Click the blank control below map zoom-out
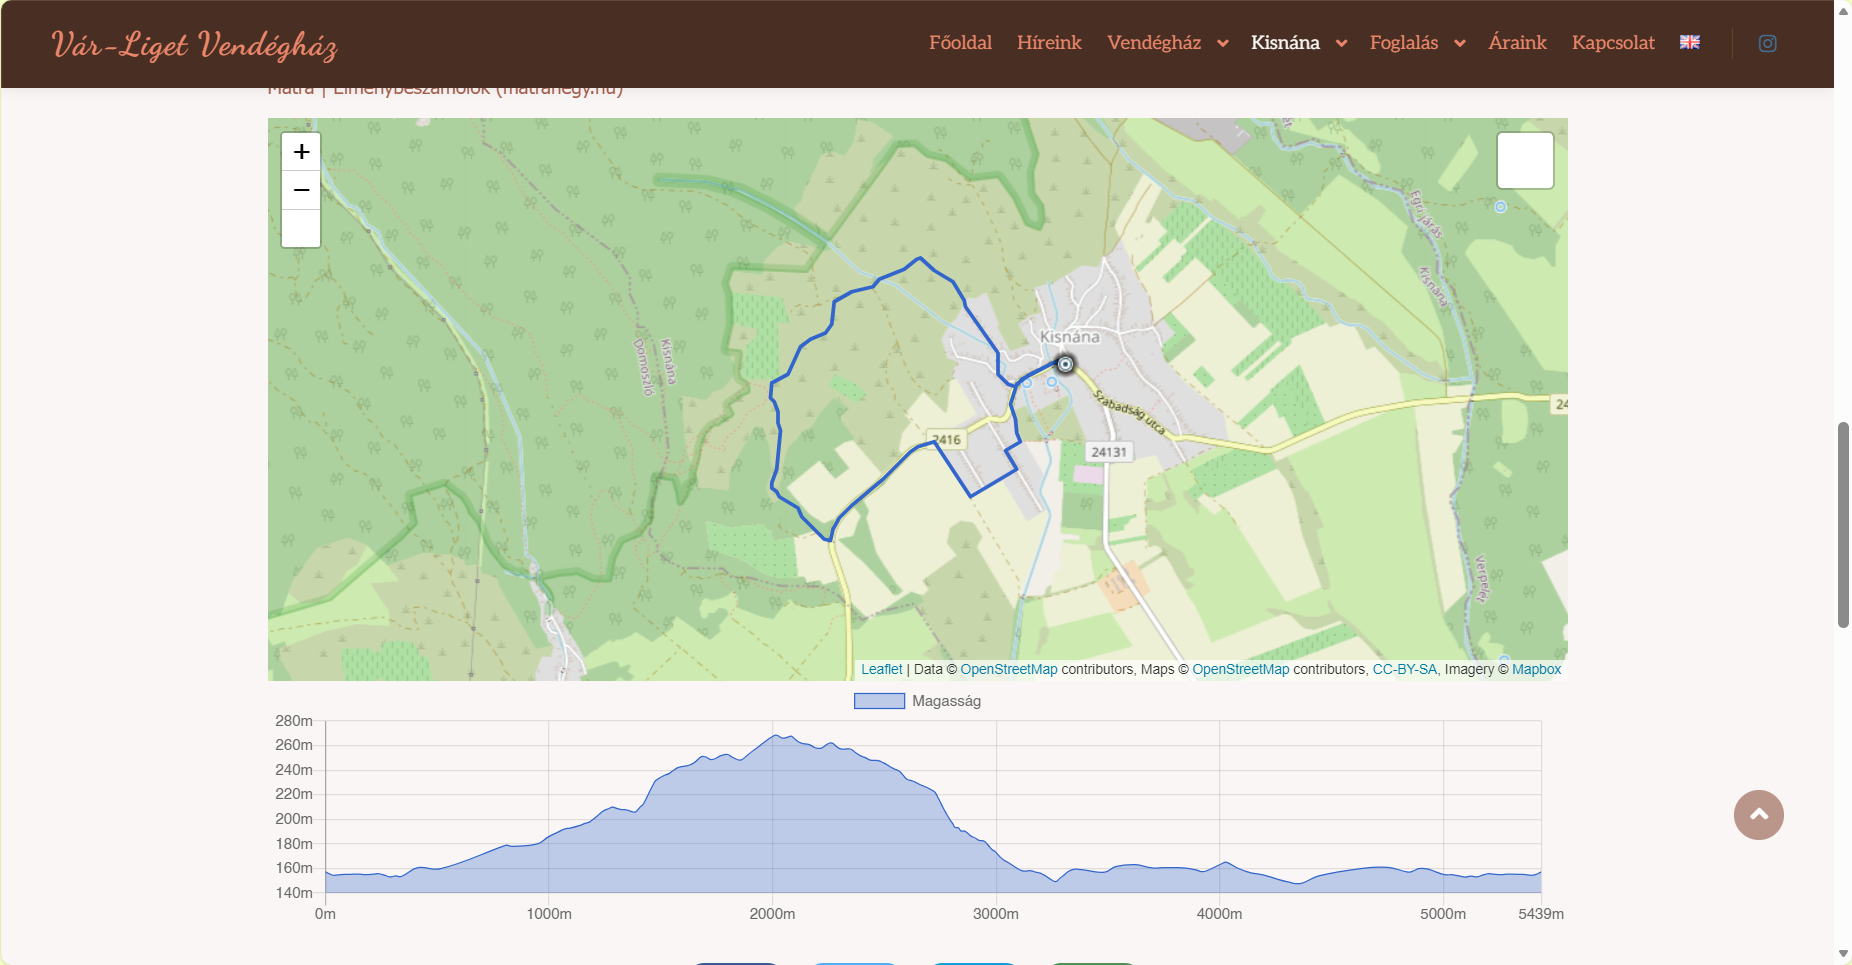The image size is (1852, 965). click(x=301, y=228)
